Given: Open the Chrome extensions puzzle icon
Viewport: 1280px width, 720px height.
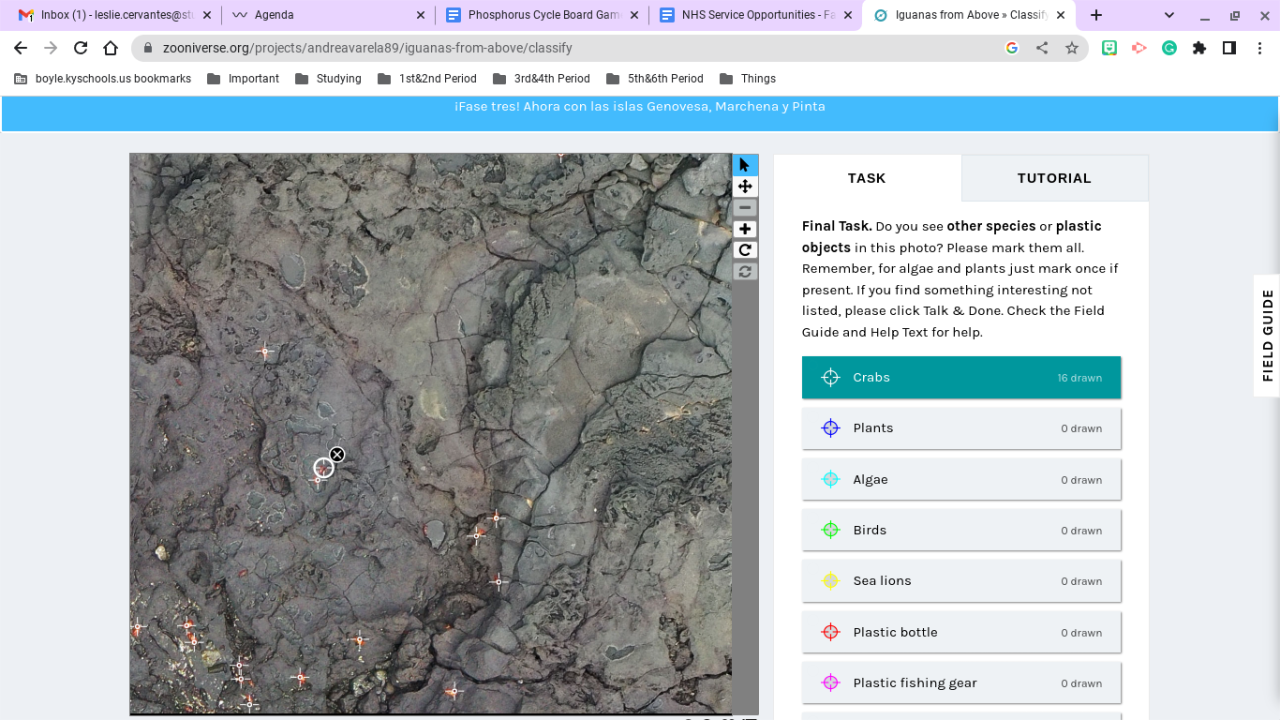Looking at the screenshot, I should tap(1199, 48).
